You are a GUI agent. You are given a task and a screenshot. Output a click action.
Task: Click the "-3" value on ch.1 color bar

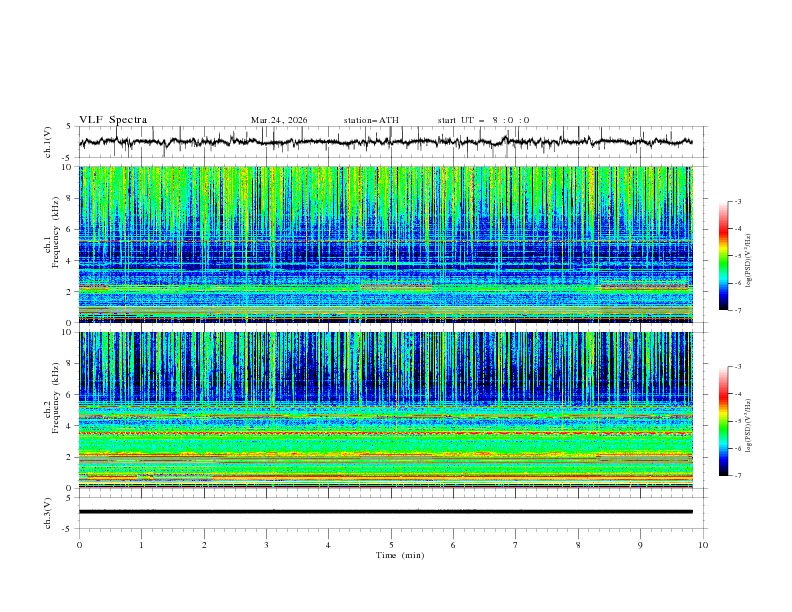738,201
